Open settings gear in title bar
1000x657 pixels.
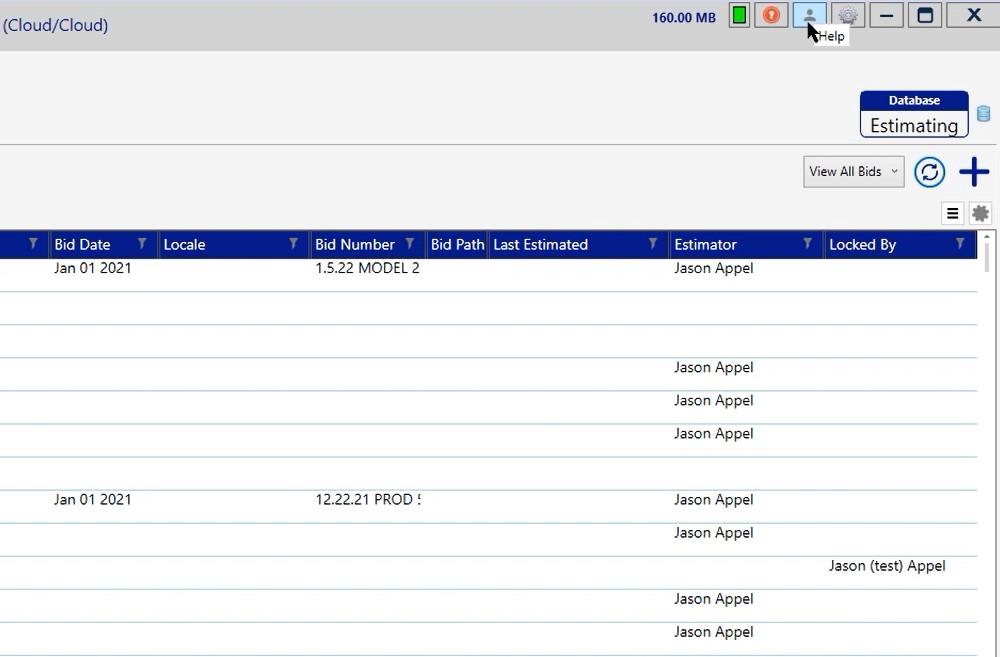[848, 16]
